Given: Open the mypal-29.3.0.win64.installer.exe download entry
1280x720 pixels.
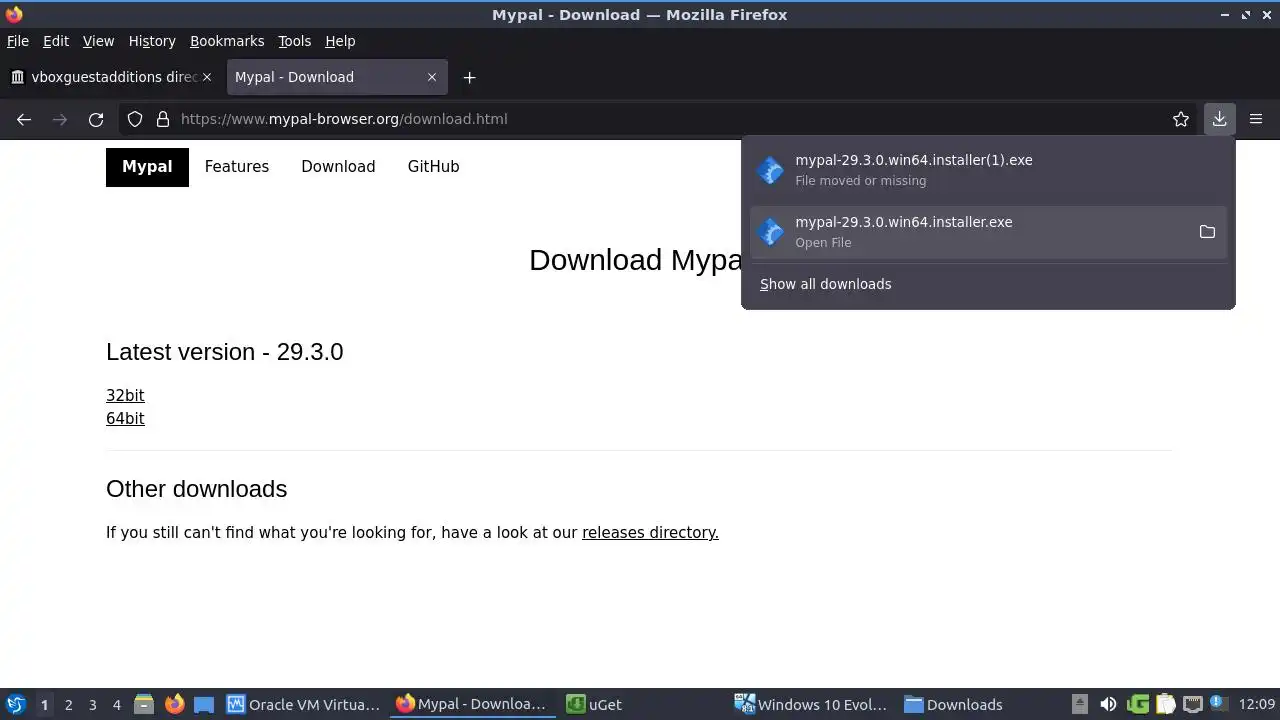Looking at the screenshot, I should click(x=988, y=232).
